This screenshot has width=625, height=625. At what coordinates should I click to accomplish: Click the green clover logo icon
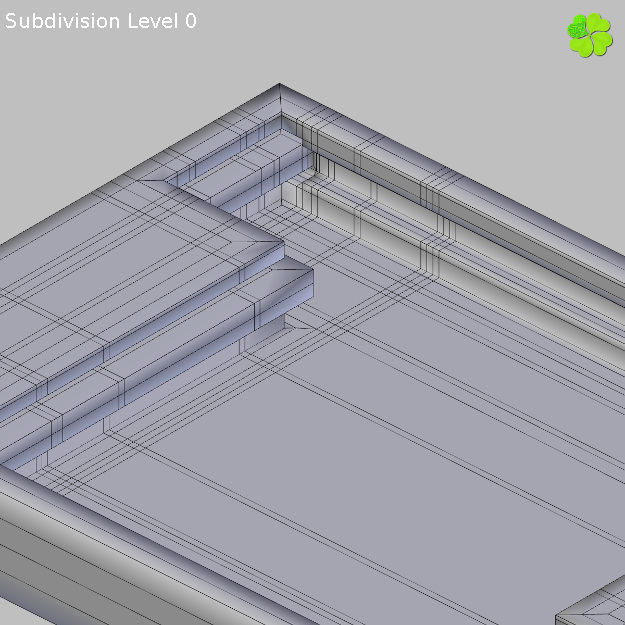[590, 35]
